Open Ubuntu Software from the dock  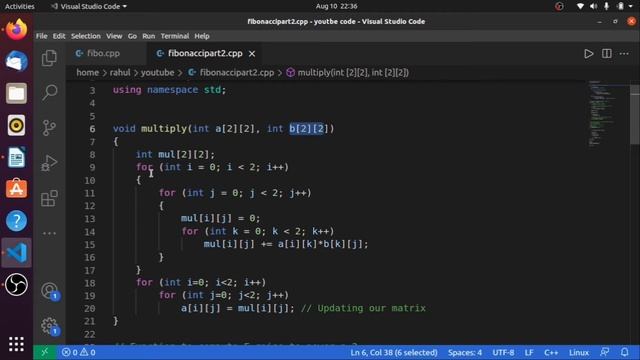coord(16,189)
